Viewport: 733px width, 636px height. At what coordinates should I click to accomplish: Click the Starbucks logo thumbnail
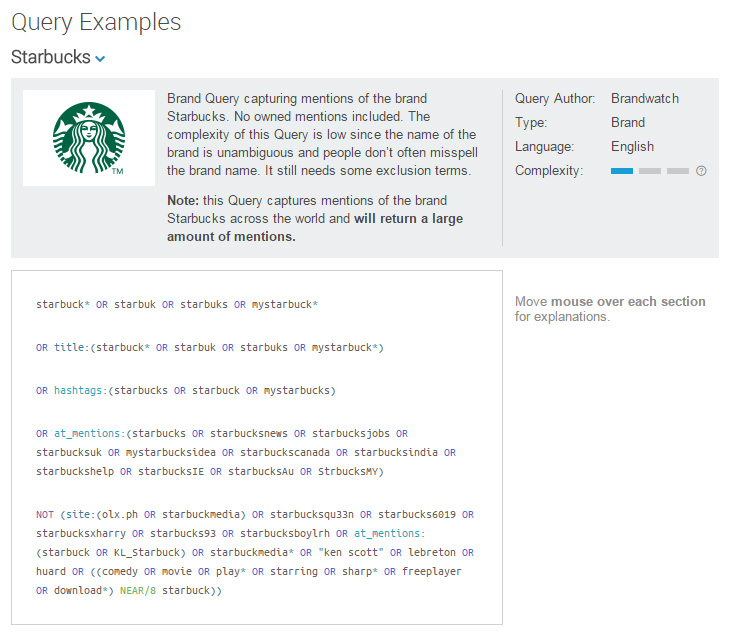89,138
